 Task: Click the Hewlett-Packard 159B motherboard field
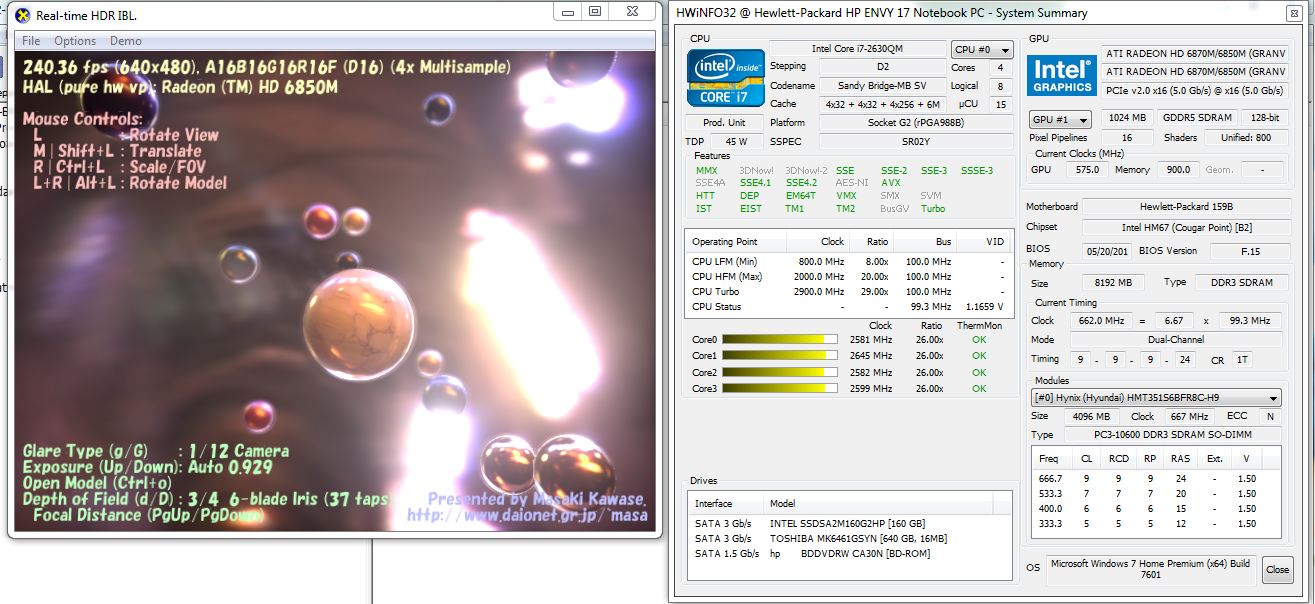click(1185, 207)
